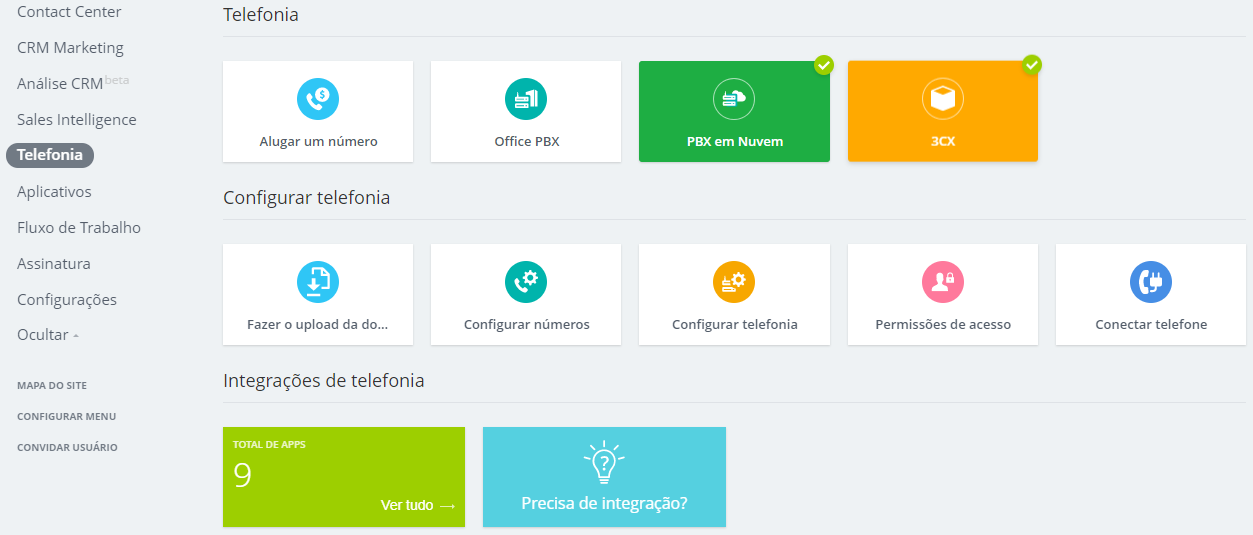Image resolution: width=1253 pixels, height=535 pixels.
Task: Click CONFIGURAR MENU link
Action: 66,416
